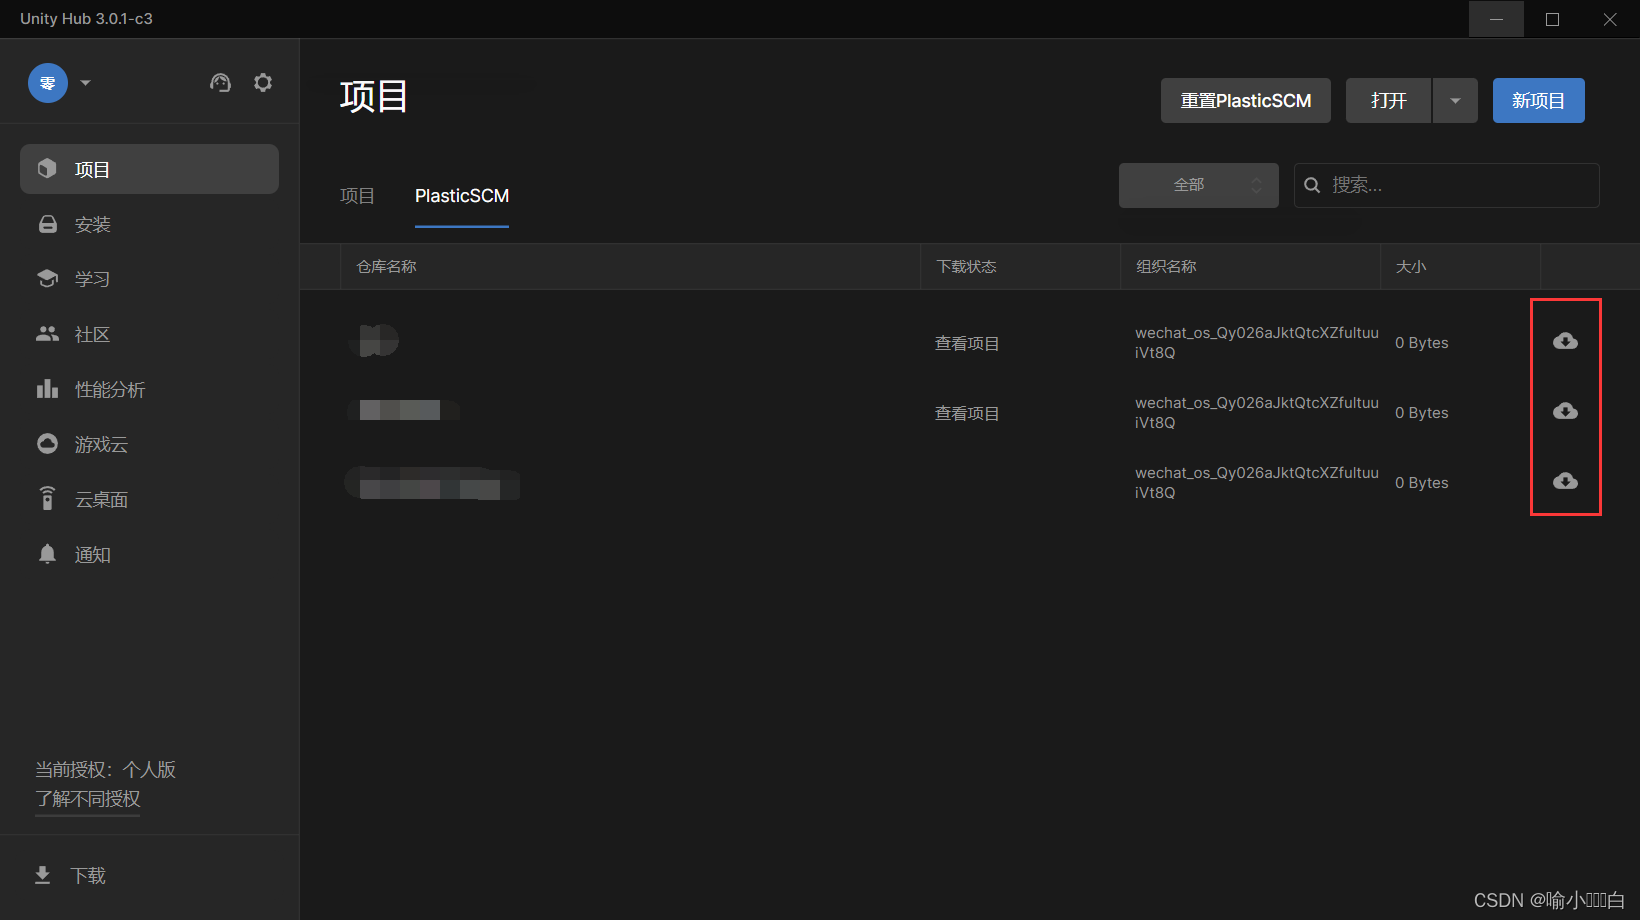
Task: Open 社区 in the sidebar
Action: point(149,334)
